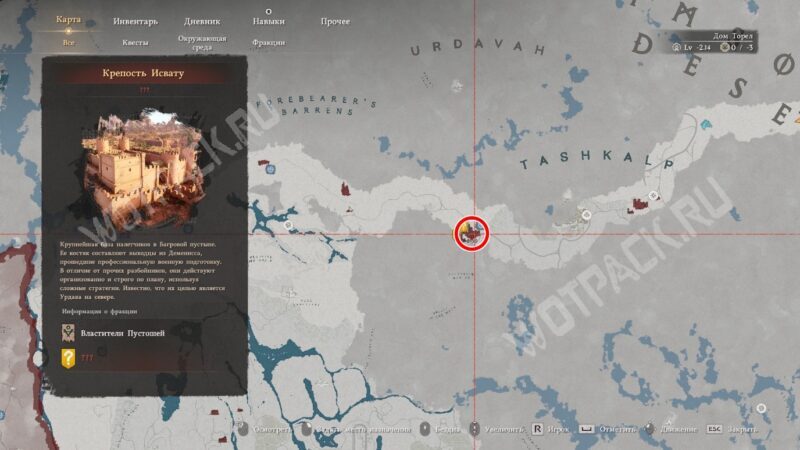Click the Движение control icon
The width and height of the screenshot is (800, 450).
[649, 428]
